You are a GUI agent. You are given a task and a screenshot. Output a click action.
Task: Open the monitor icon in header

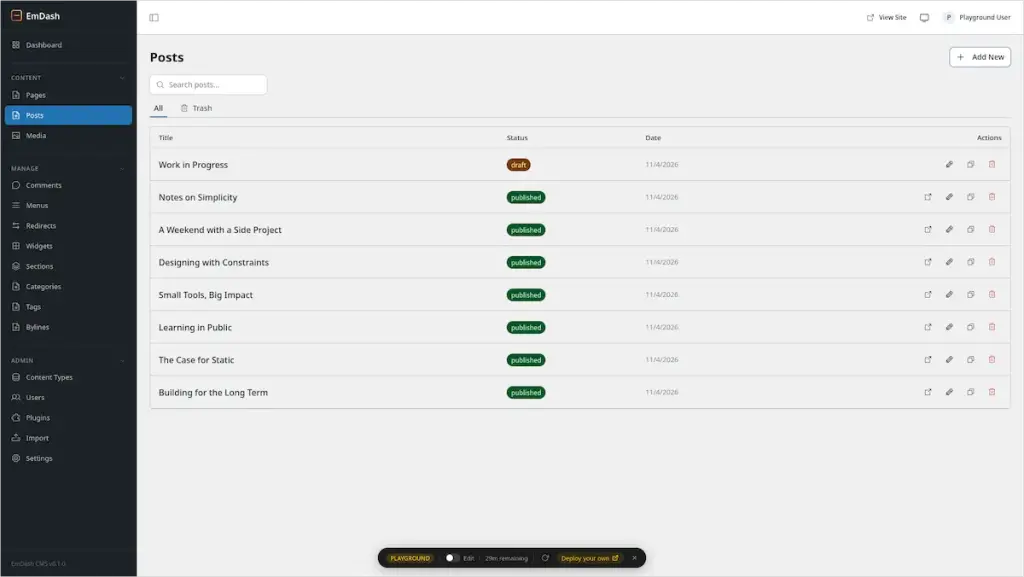click(924, 18)
